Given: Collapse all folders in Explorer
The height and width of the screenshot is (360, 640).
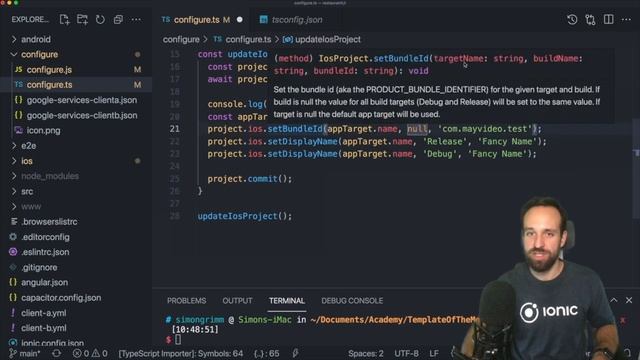Looking at the screenshot, I should pyautogui.click(x=118, y=20).
